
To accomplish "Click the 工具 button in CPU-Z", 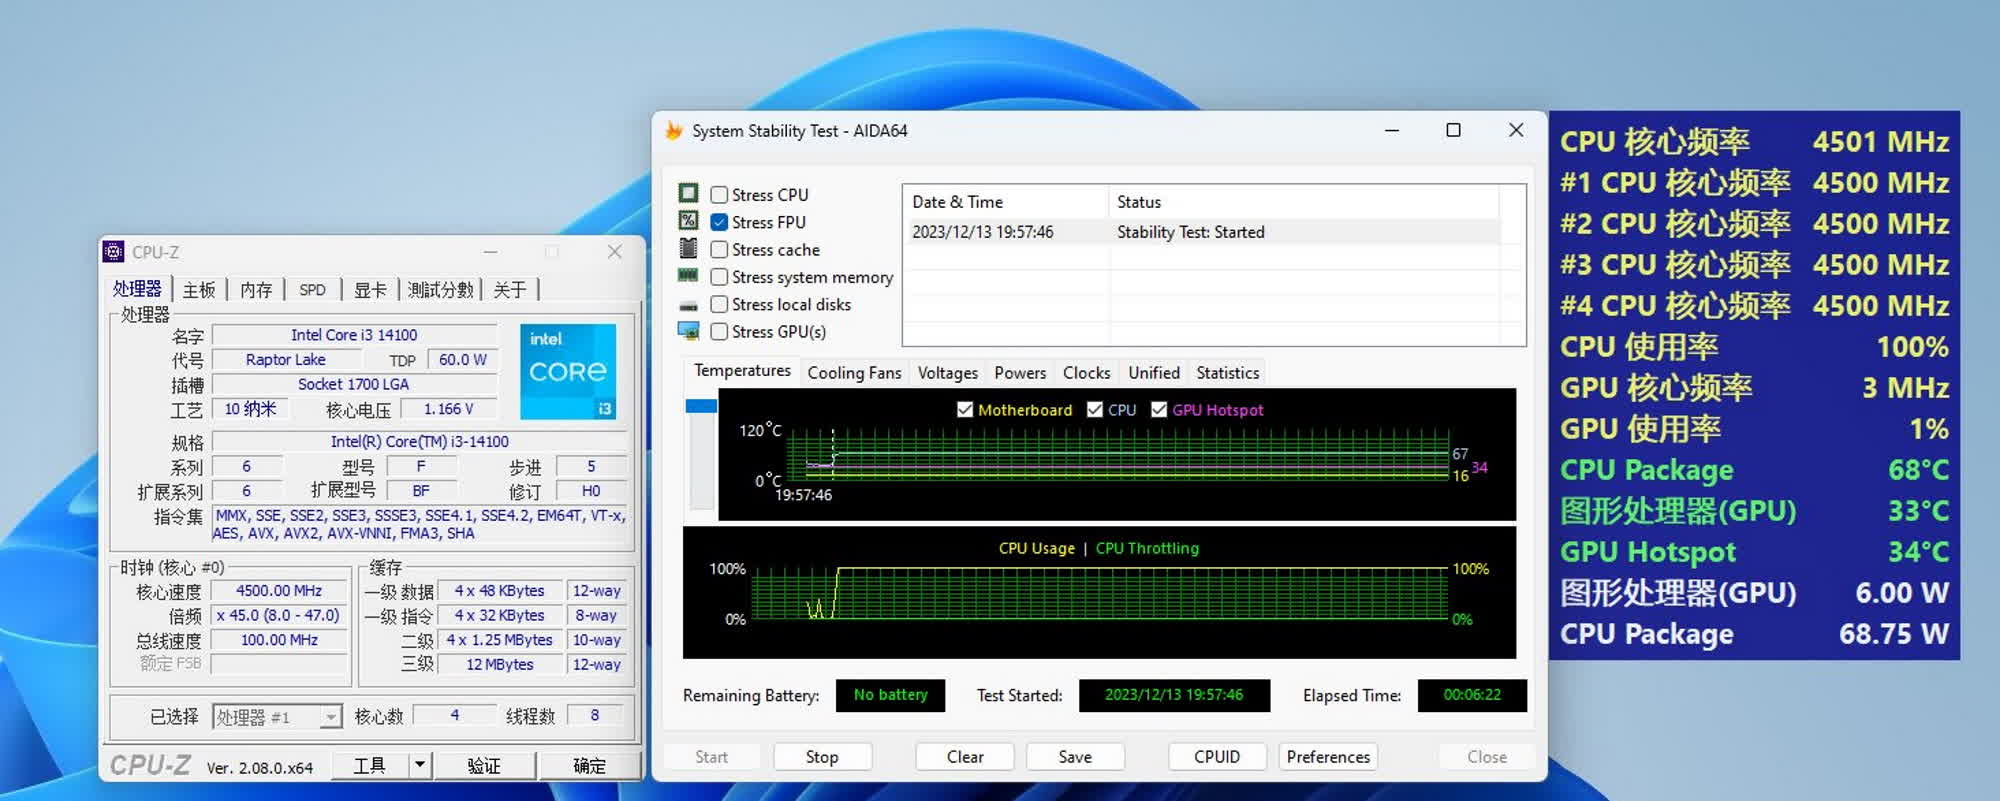I will (369, 766).
